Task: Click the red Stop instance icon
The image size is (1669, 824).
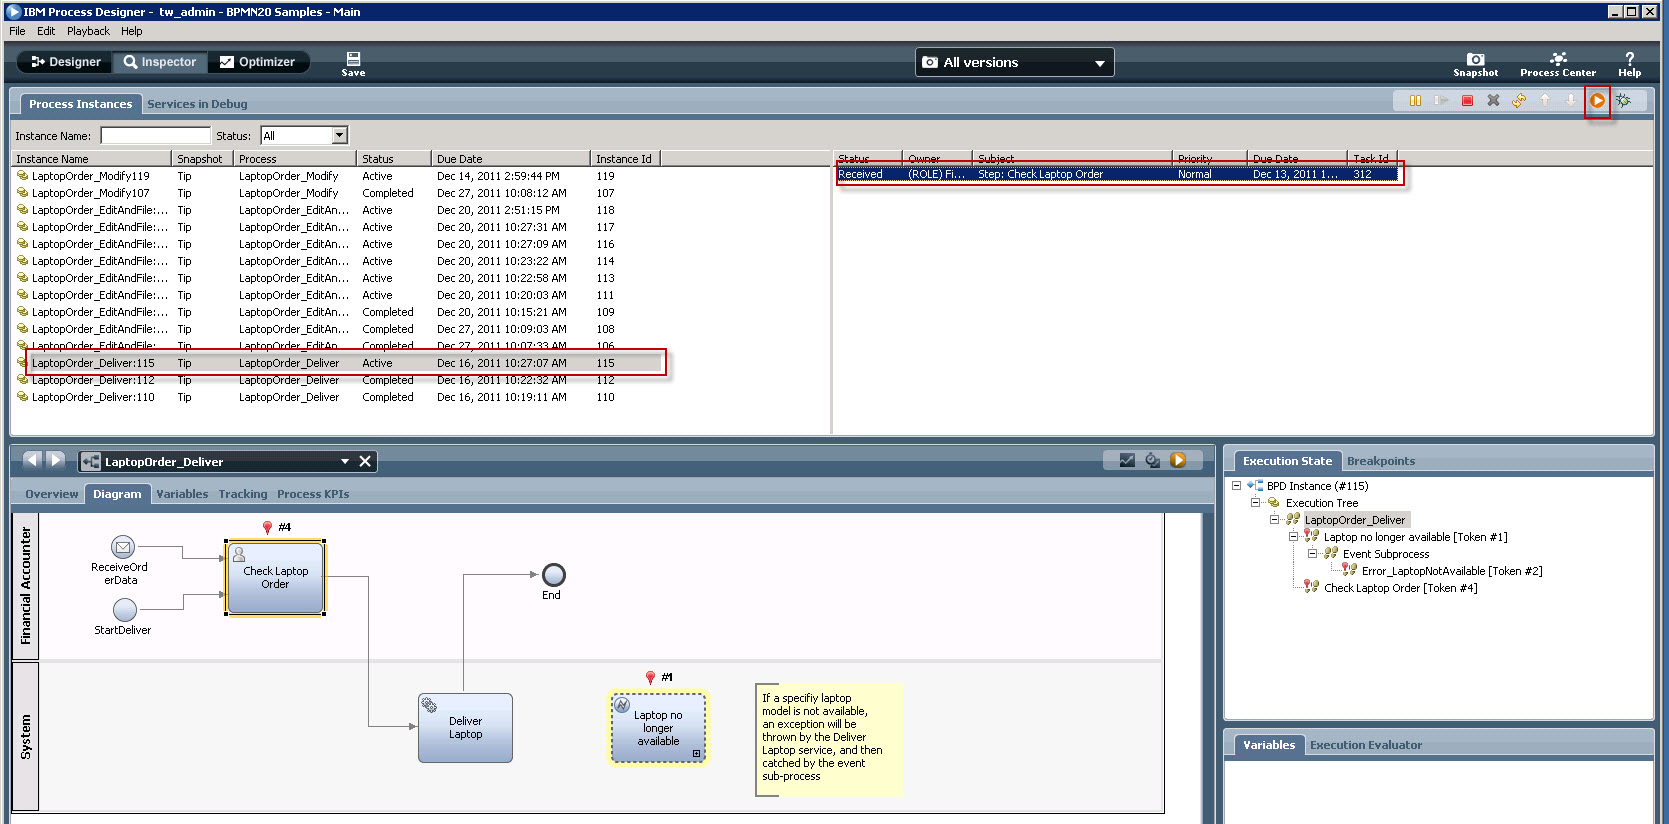Action: [1467, 101]
